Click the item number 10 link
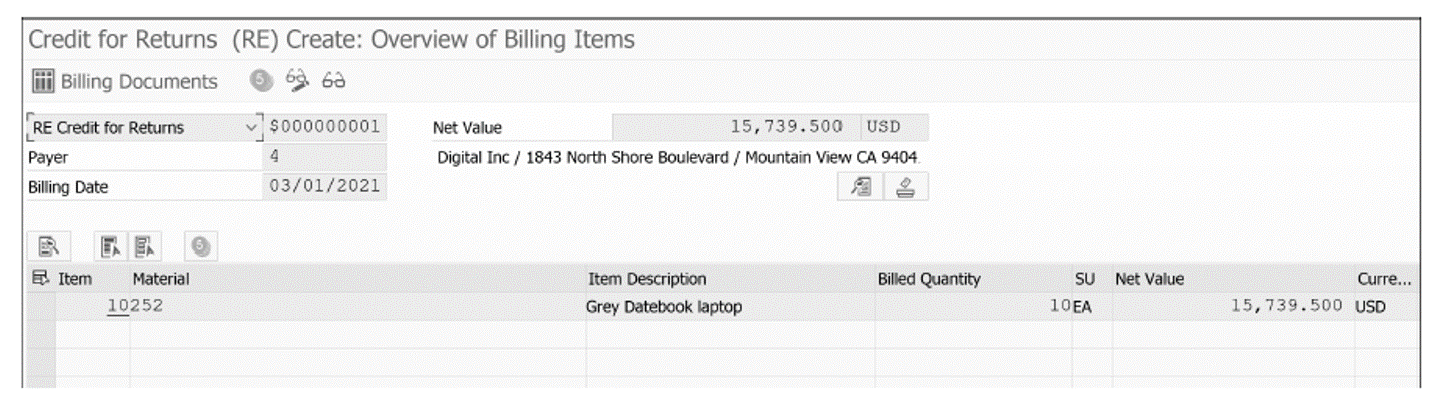1433x411 pixels. [x=119, y=307]
